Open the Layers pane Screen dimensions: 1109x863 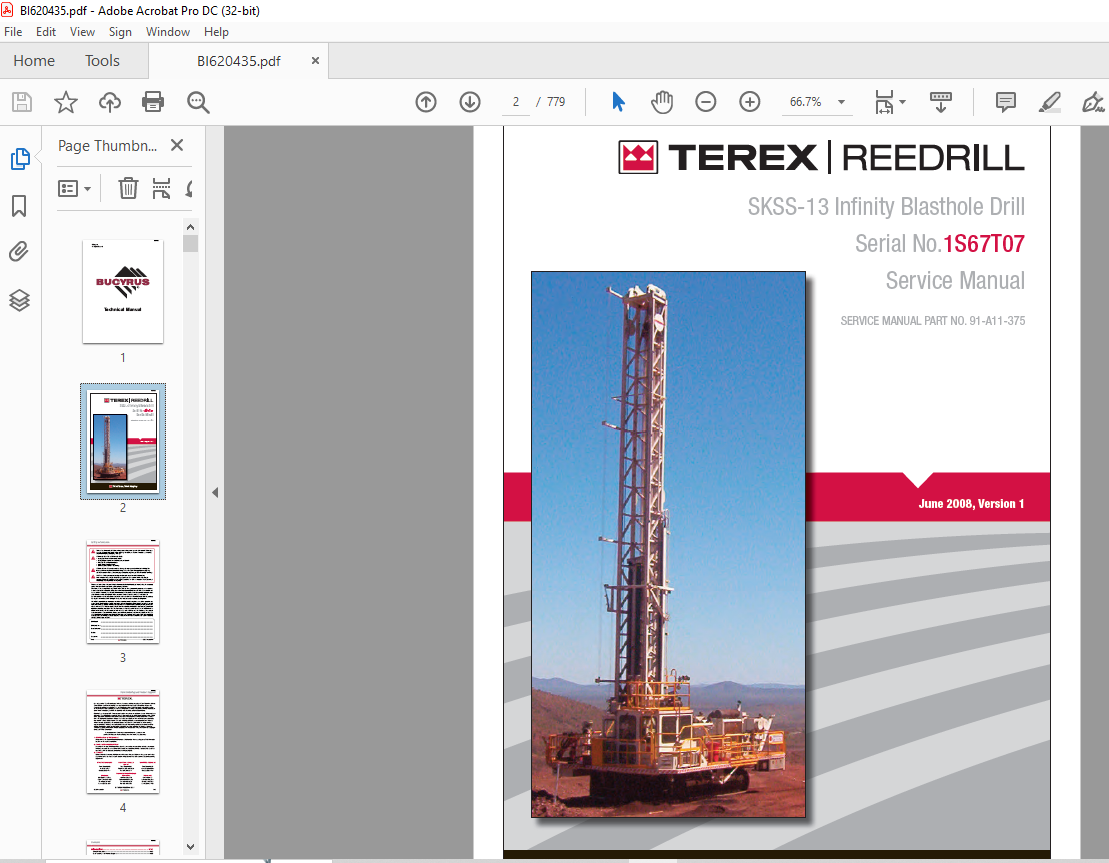tap(19, 301)
